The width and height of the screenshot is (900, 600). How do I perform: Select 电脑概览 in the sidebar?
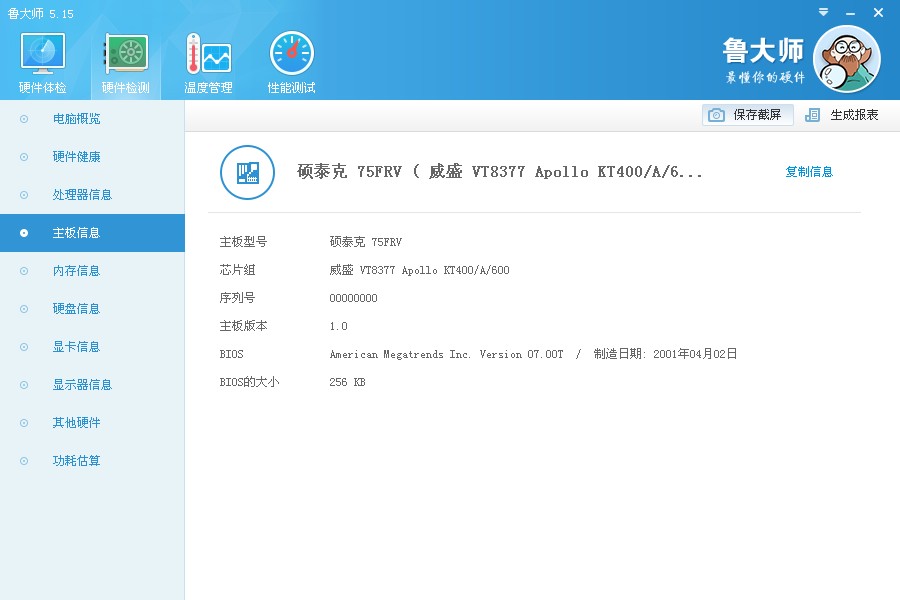[x=92, y=119]
